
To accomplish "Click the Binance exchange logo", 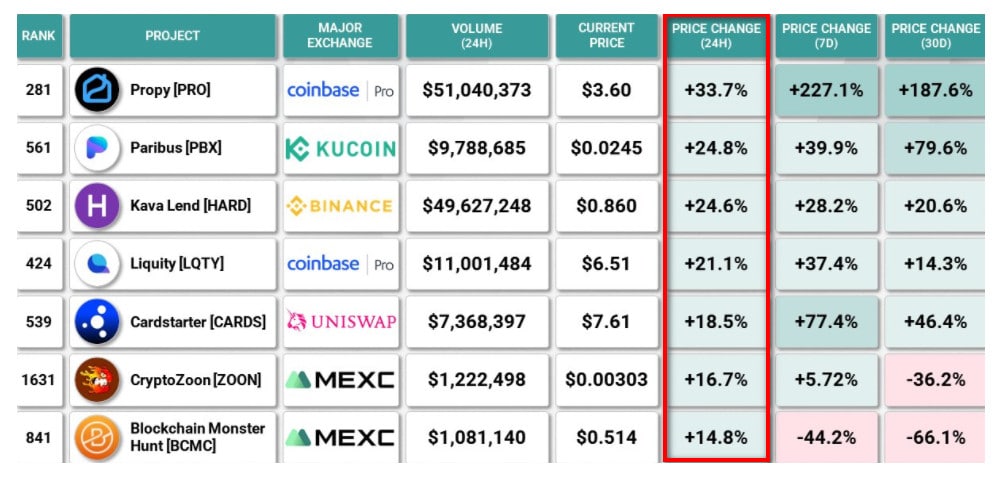I will 340,206.
